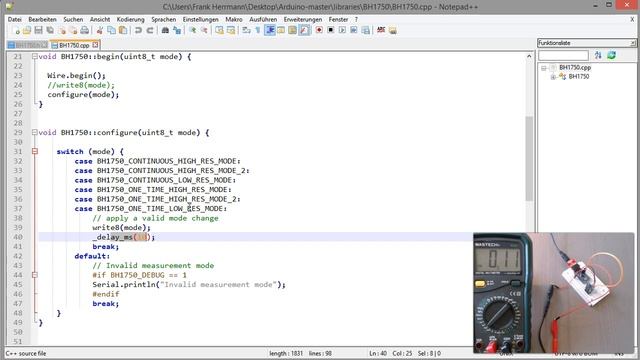Zoom out using toolbar icon
Screen dimensions: 640x360
tap(204, 30)
